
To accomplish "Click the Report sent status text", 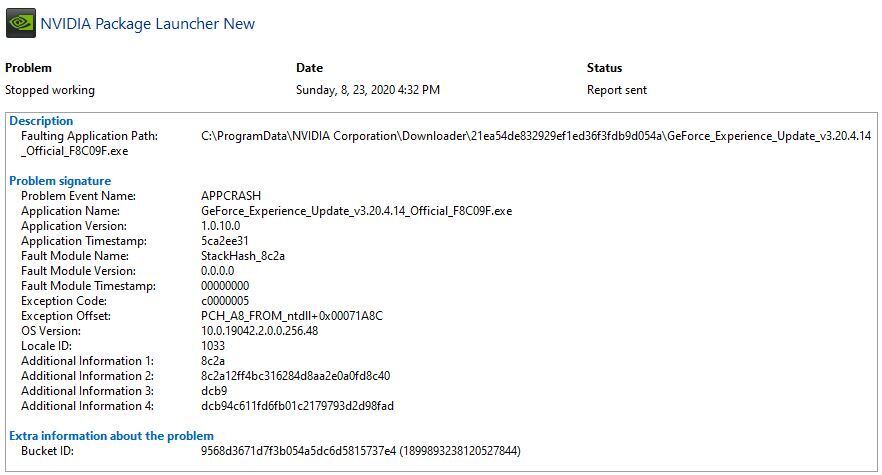I will click(616, 90).
